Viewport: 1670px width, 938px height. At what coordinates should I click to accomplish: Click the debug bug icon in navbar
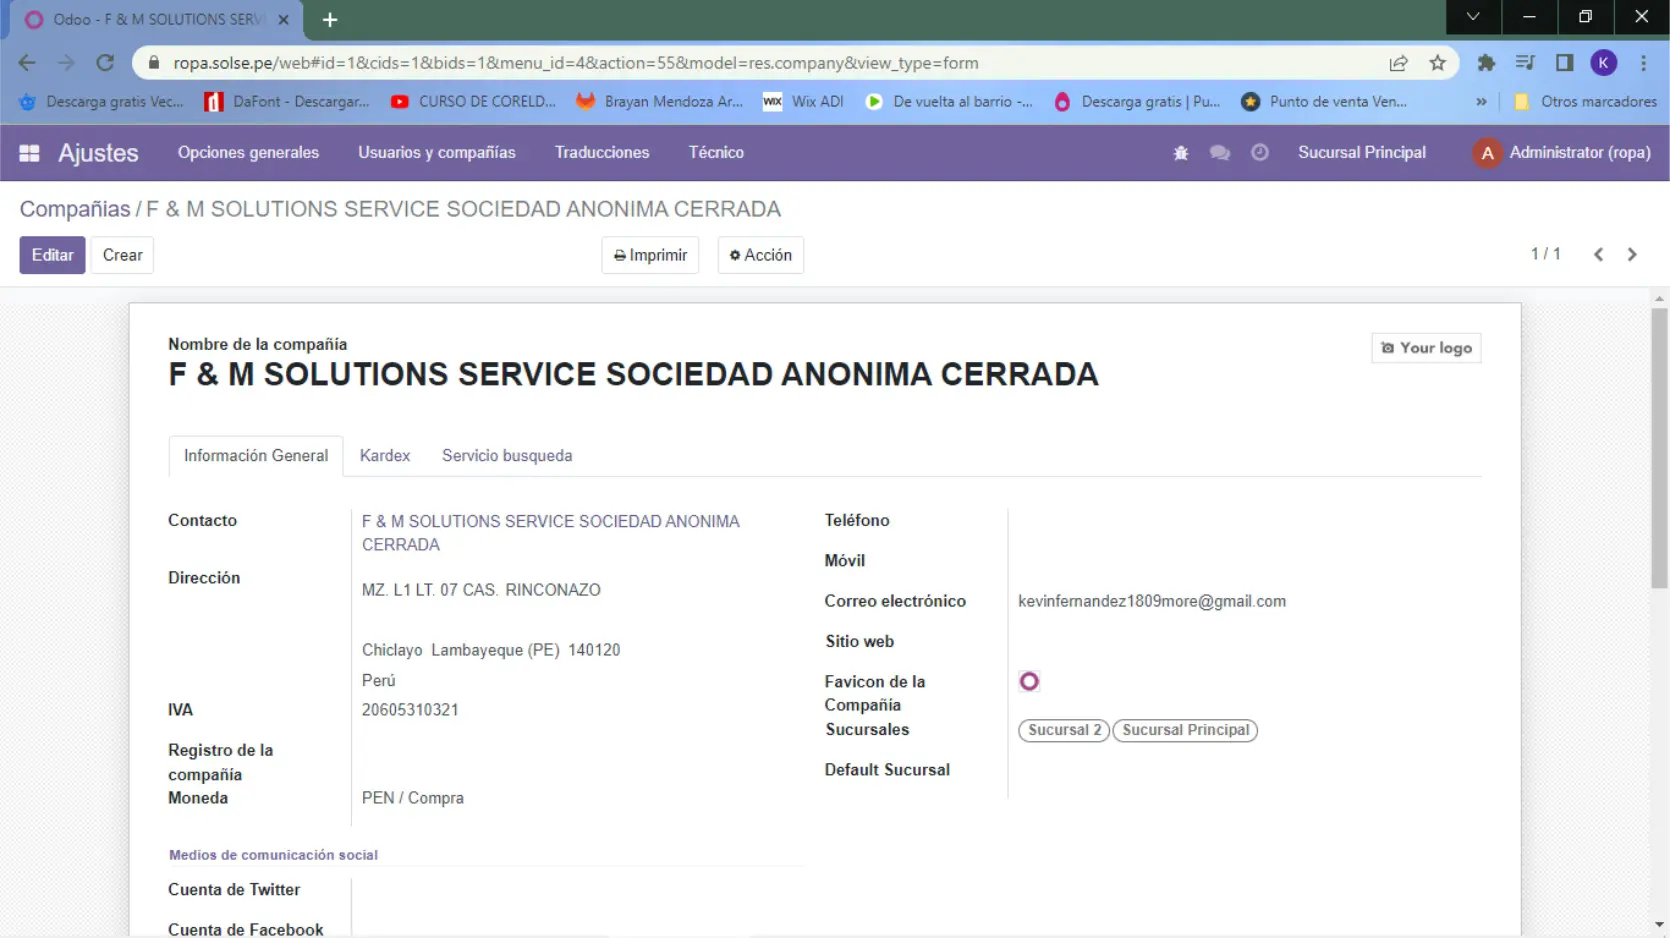coord(1180,153)
